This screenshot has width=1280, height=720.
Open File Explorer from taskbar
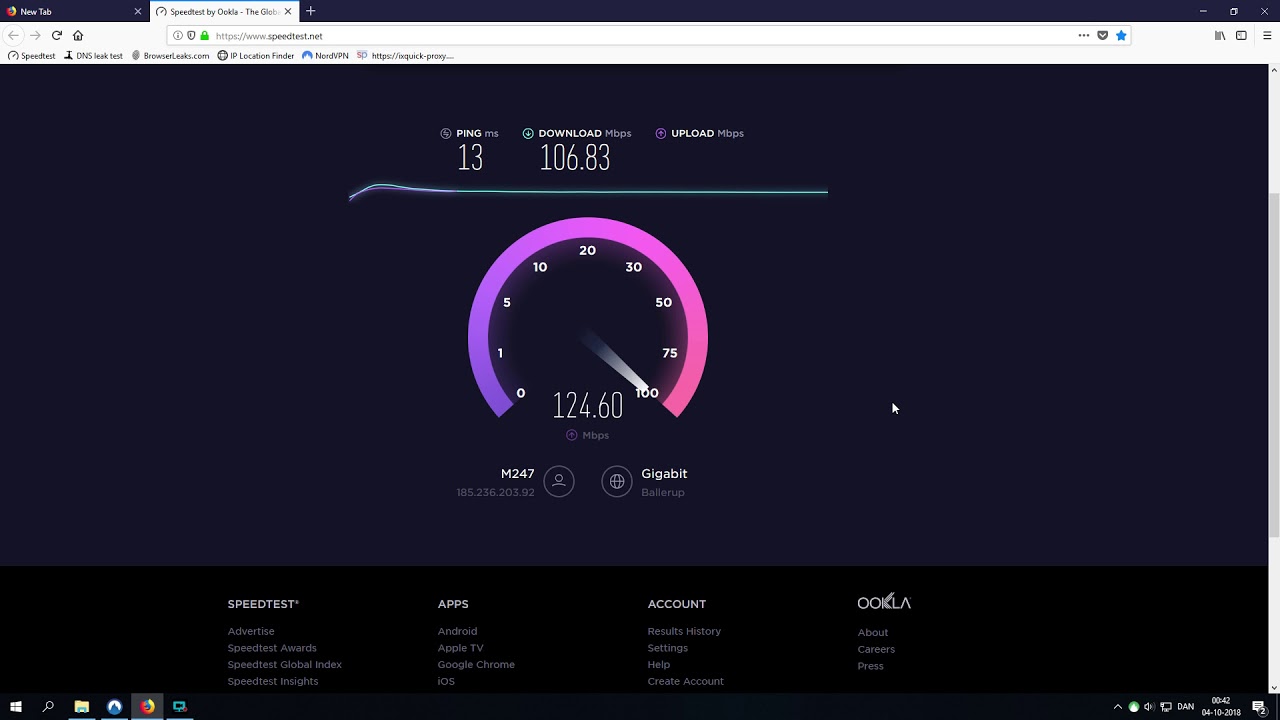tap(82, 706)
